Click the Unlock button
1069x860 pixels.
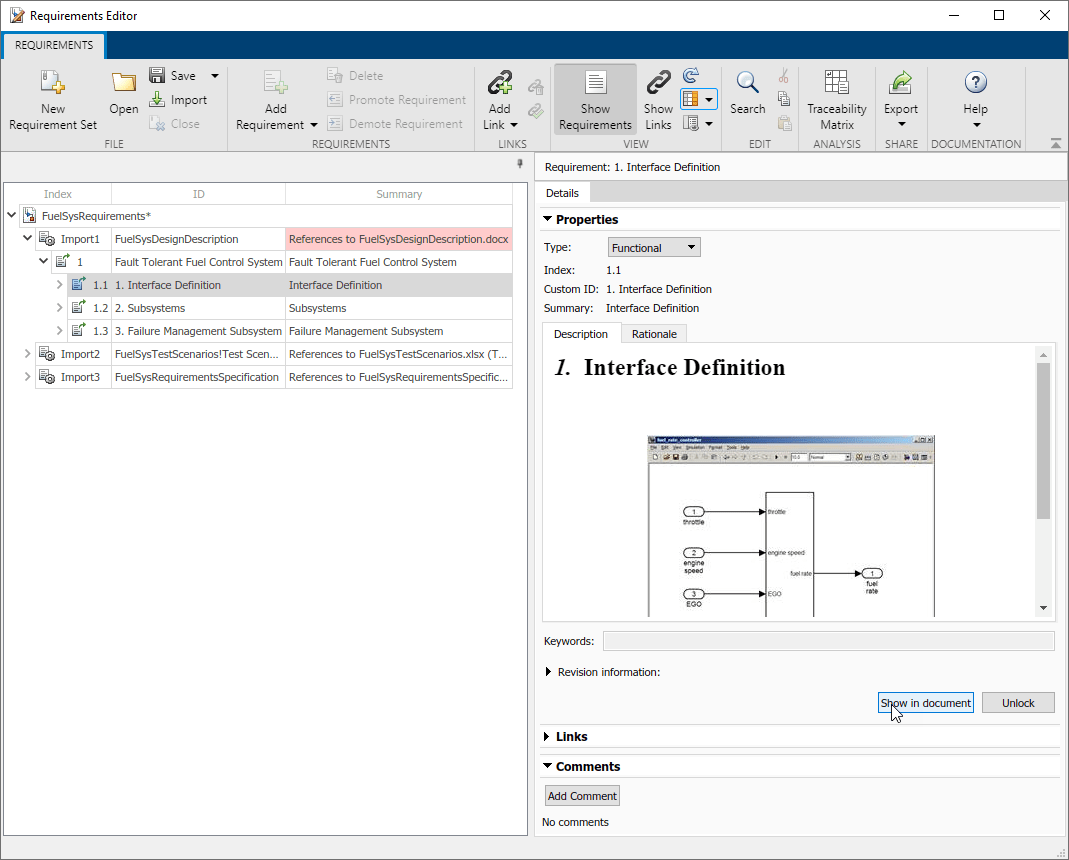tap(1018, 703)
